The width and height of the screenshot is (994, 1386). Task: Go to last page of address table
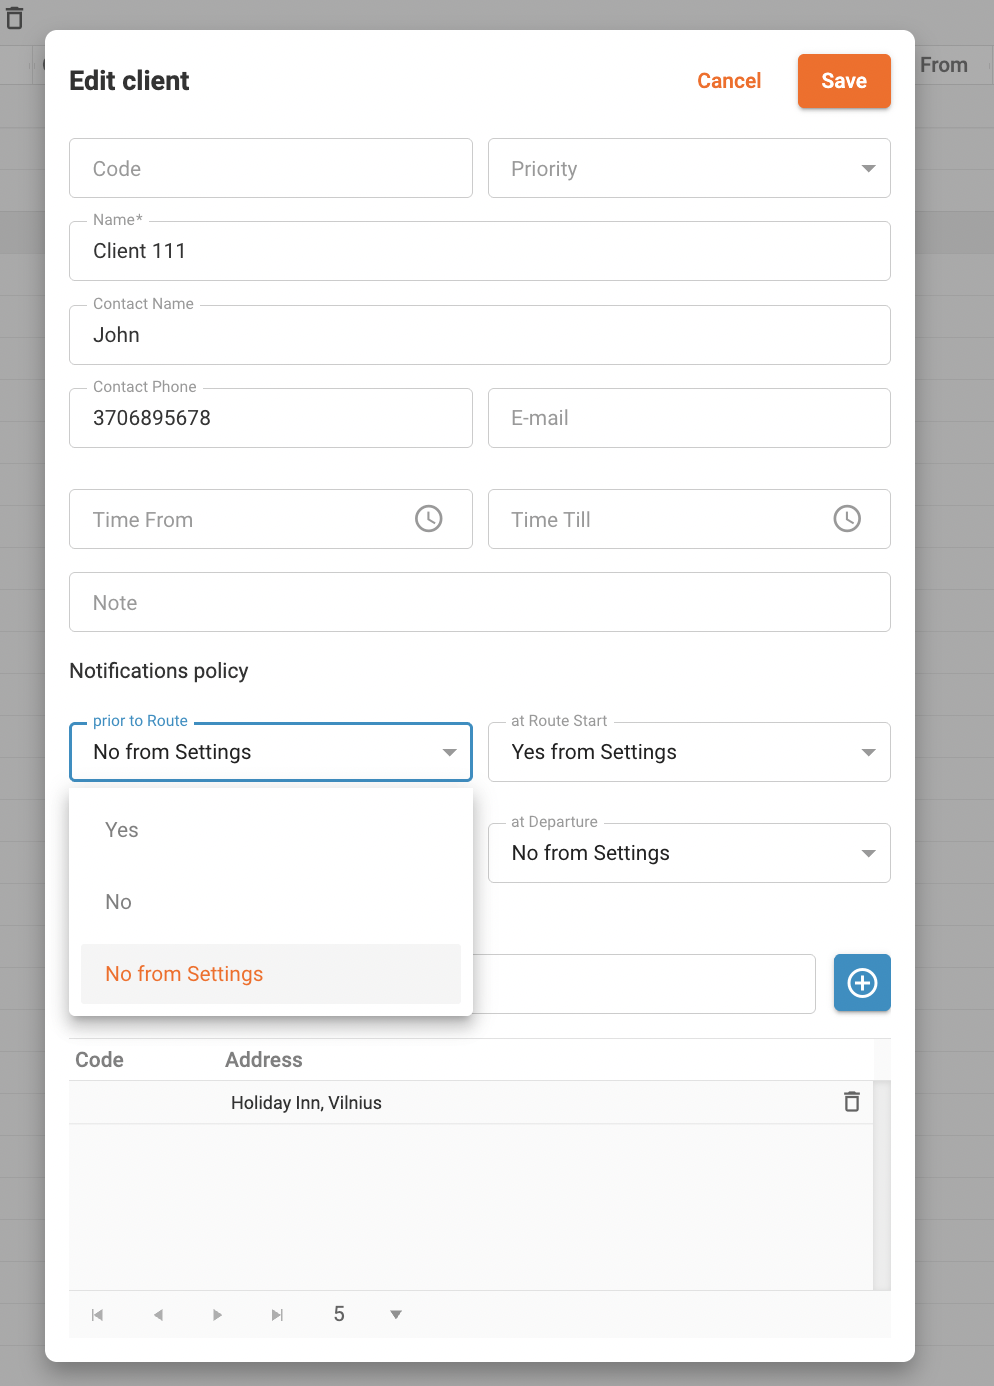(277, 1315)
